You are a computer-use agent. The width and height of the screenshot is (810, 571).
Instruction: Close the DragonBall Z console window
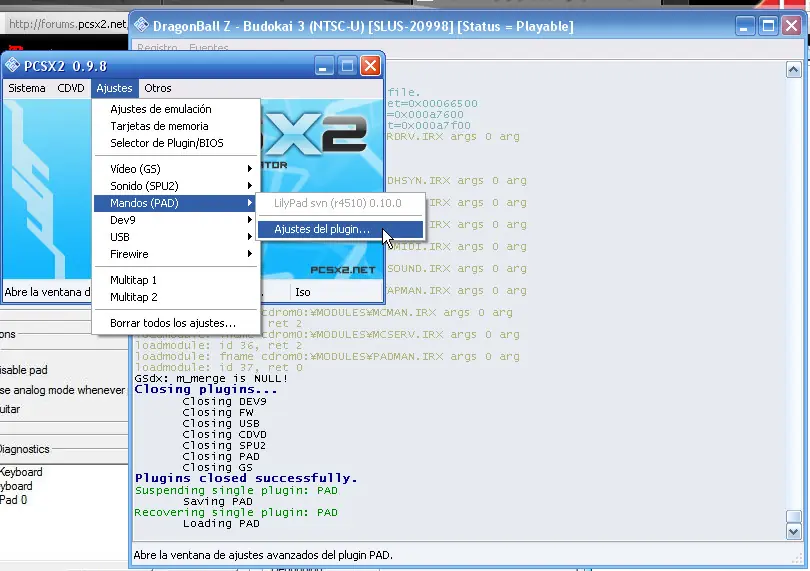791,26
